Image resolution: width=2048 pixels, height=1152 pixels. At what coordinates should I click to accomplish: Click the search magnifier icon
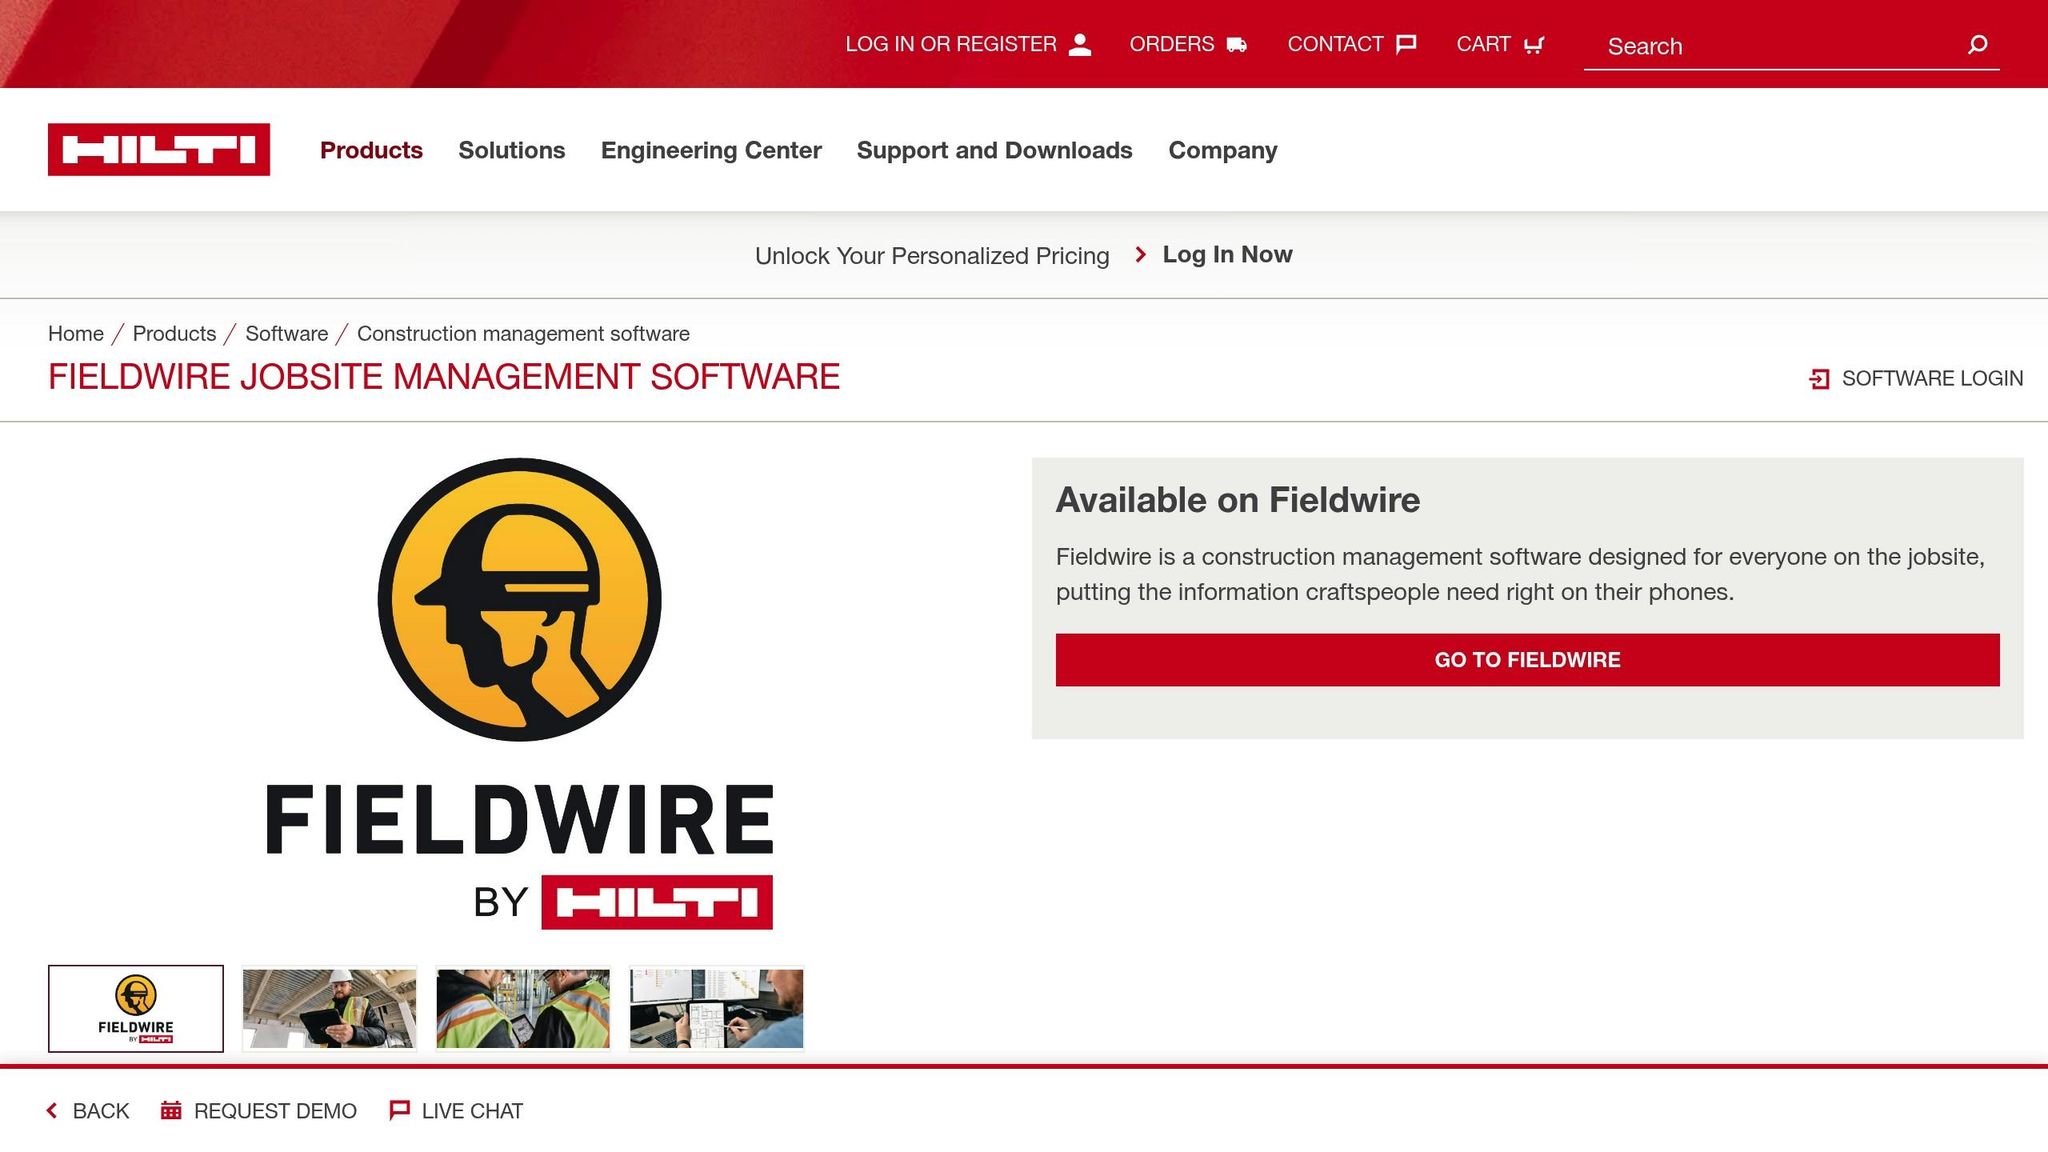click(x=1977, y=44)
